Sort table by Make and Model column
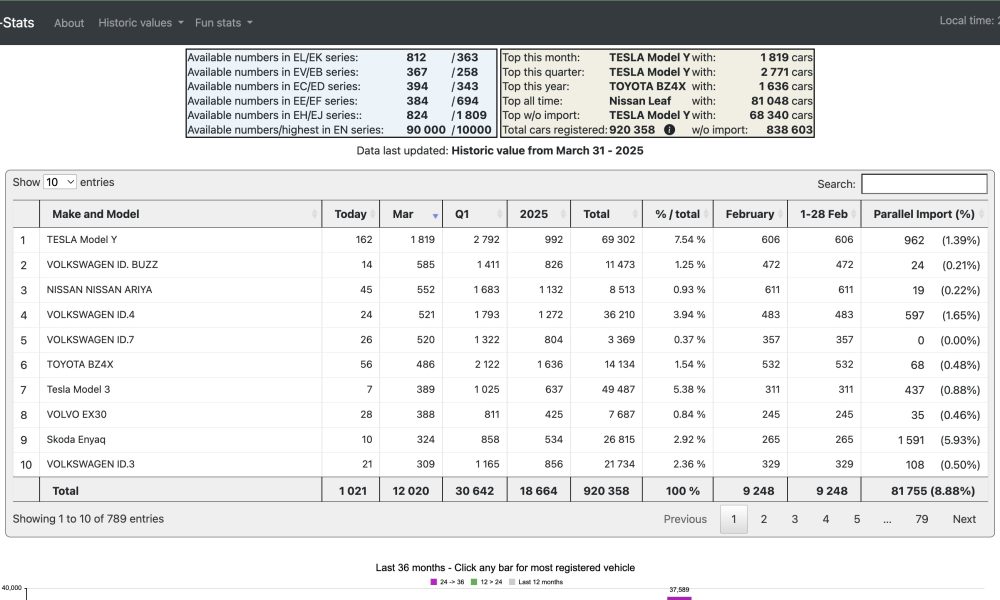 [x=180, y=214]
